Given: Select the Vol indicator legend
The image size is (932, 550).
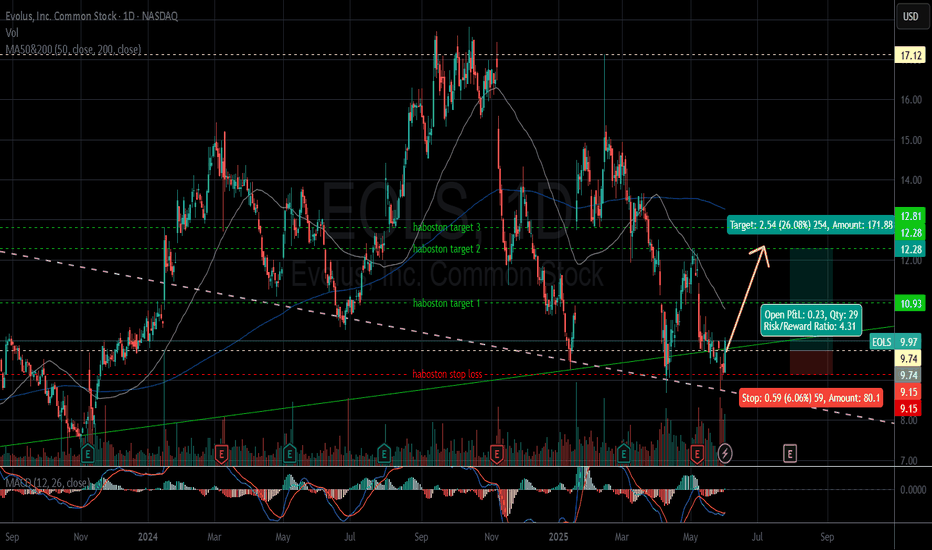Looking at the screenshot, I should [x=12, y=33].
